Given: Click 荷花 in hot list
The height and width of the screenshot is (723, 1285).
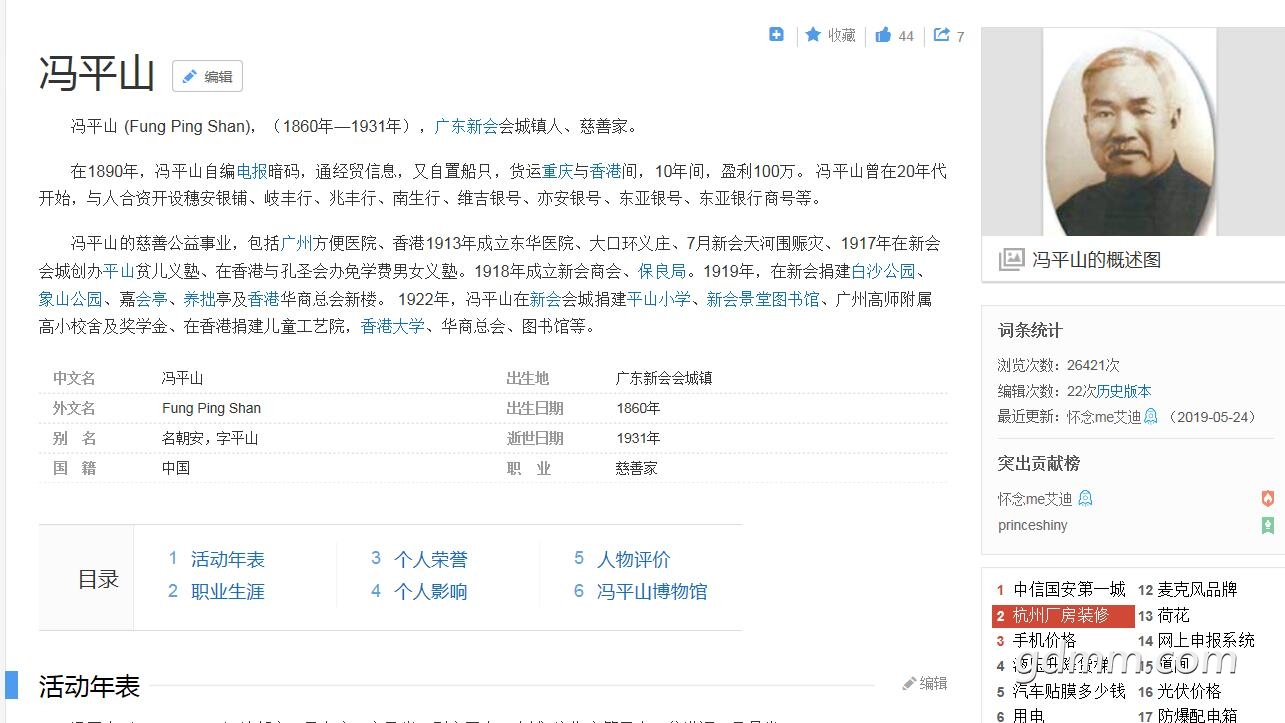Looking at the screenshot, I should 1174,615.
